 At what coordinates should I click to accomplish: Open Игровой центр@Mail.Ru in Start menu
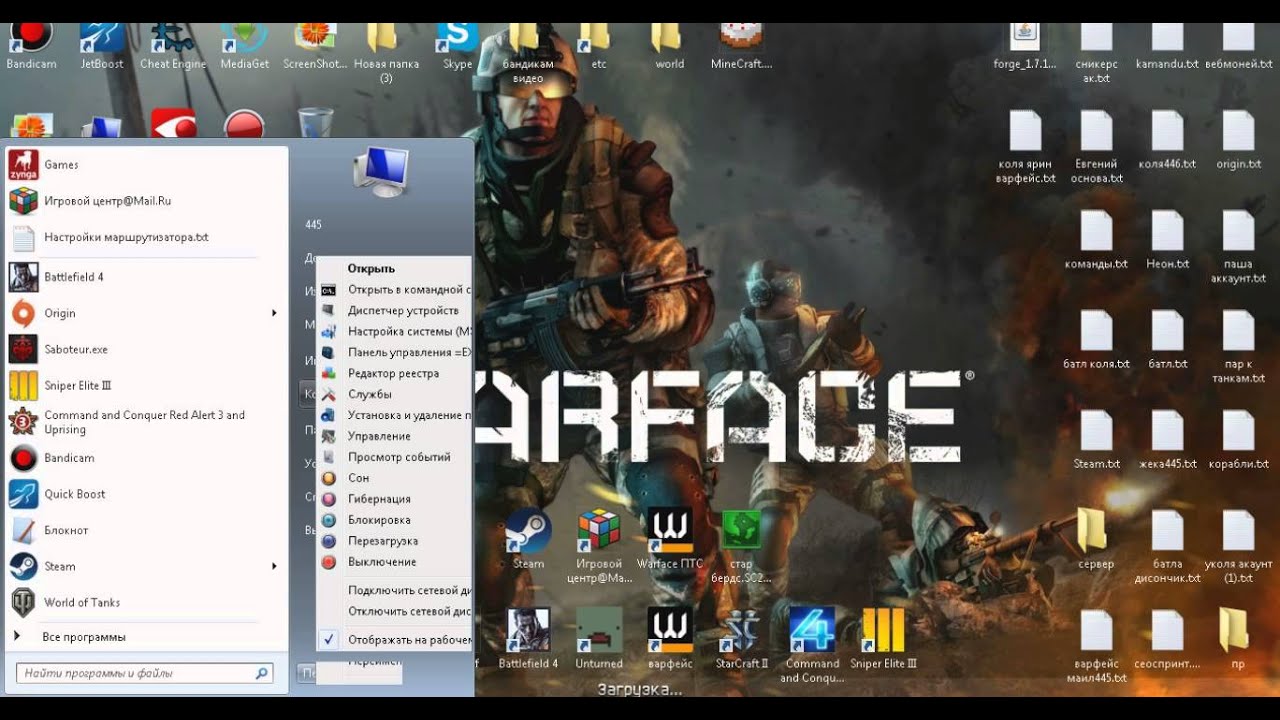point(147,201)
